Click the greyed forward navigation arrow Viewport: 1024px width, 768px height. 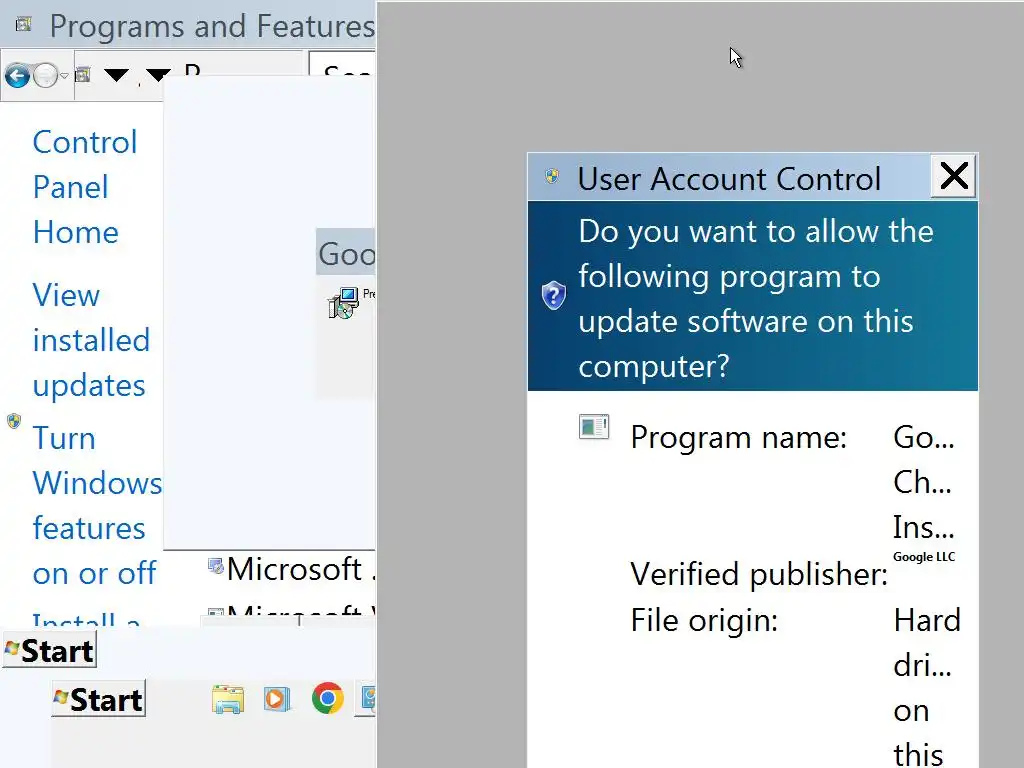[x=45, y=76]
